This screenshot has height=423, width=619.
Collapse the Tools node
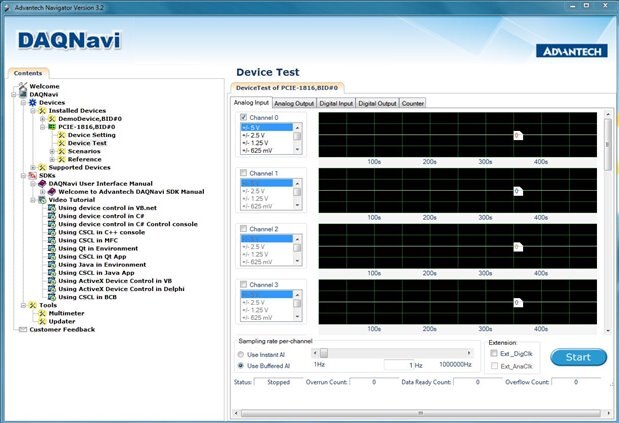pyautogui.click(x=24, y=305)
